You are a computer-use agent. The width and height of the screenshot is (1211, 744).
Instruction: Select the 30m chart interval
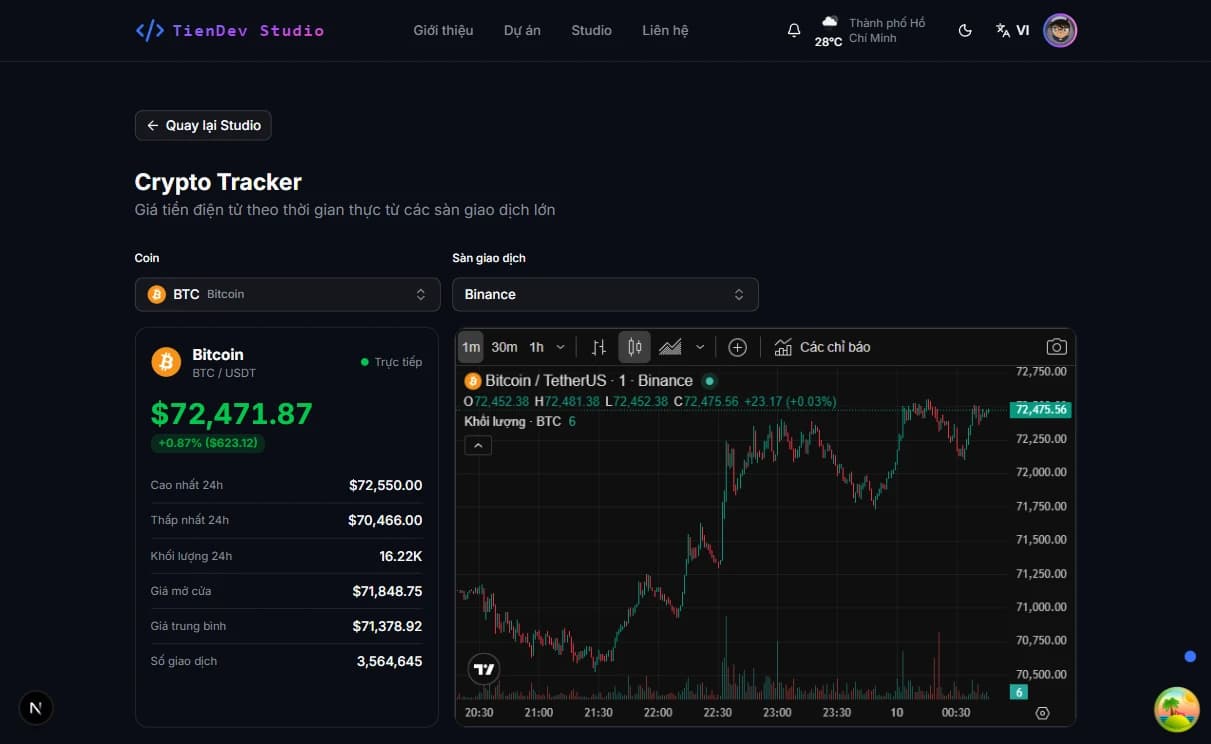(504, 347)
